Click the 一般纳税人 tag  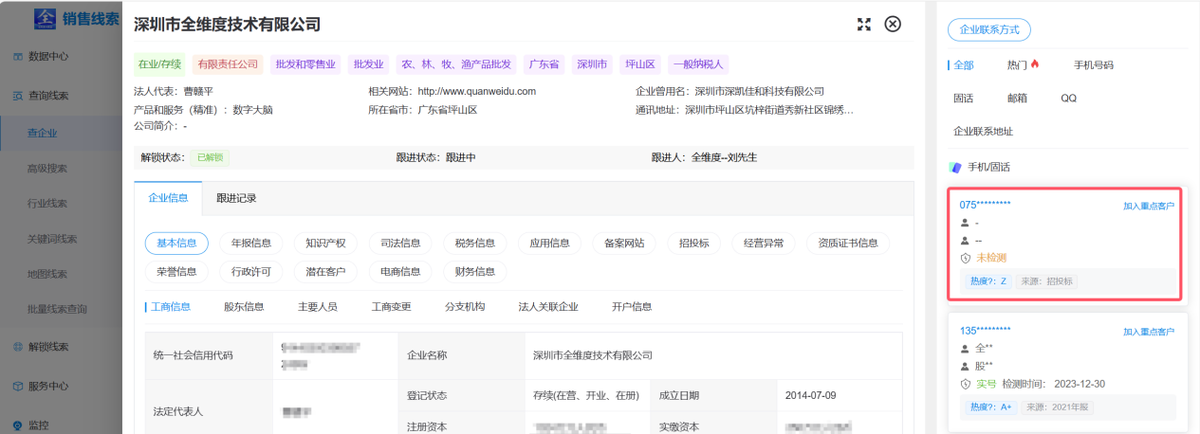coord(699,64)
